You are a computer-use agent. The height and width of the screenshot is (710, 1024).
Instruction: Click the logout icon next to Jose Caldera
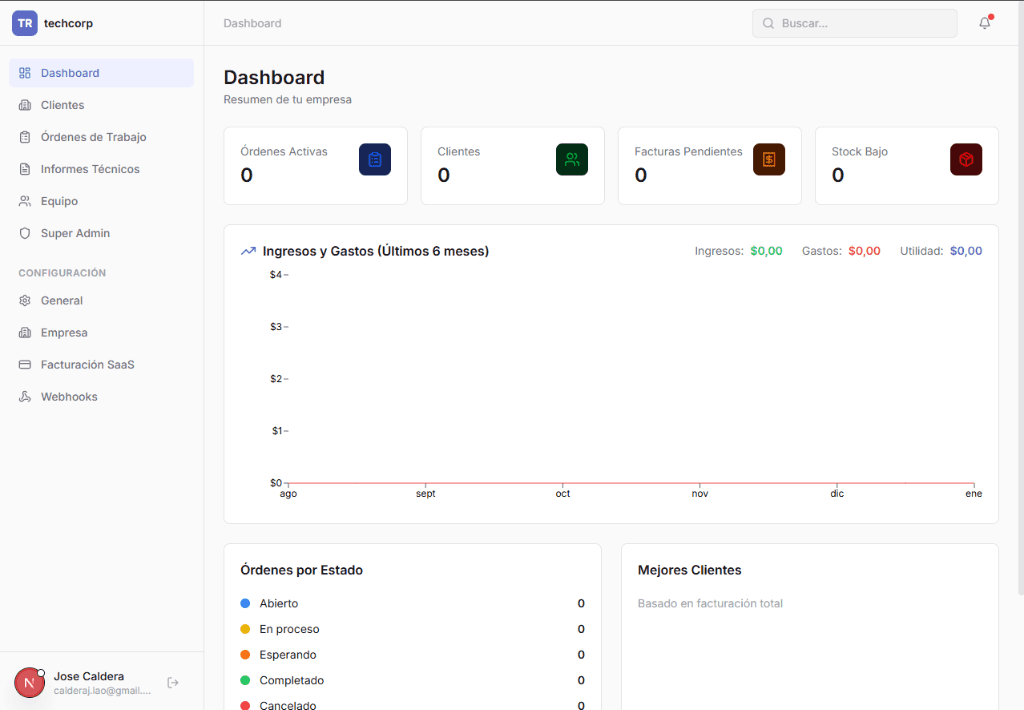[172, 682]
